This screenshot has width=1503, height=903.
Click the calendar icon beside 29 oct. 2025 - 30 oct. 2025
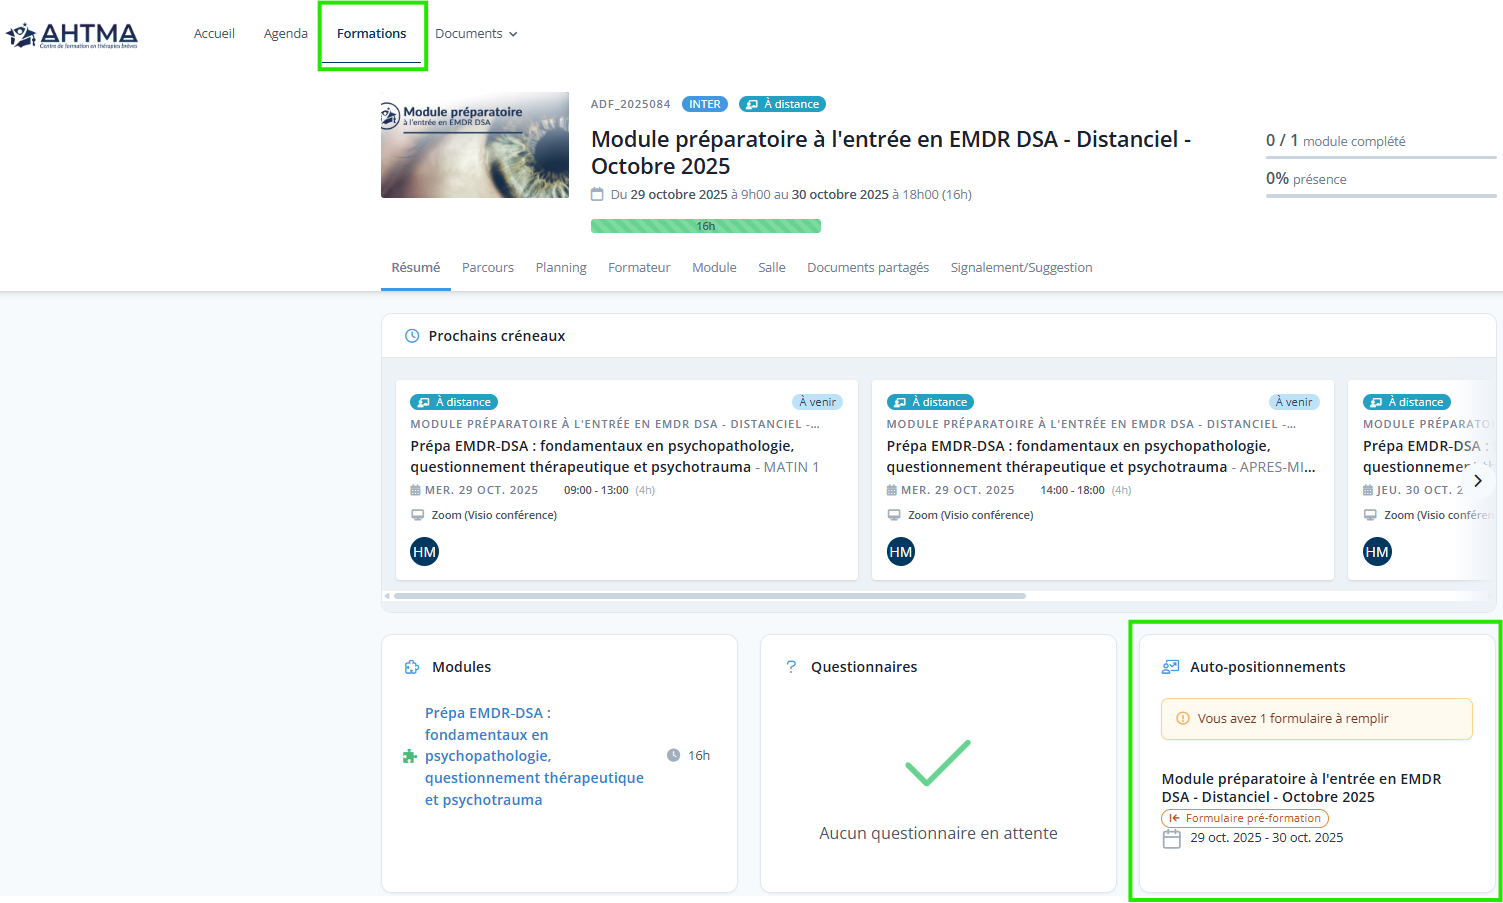[1172, 839]
